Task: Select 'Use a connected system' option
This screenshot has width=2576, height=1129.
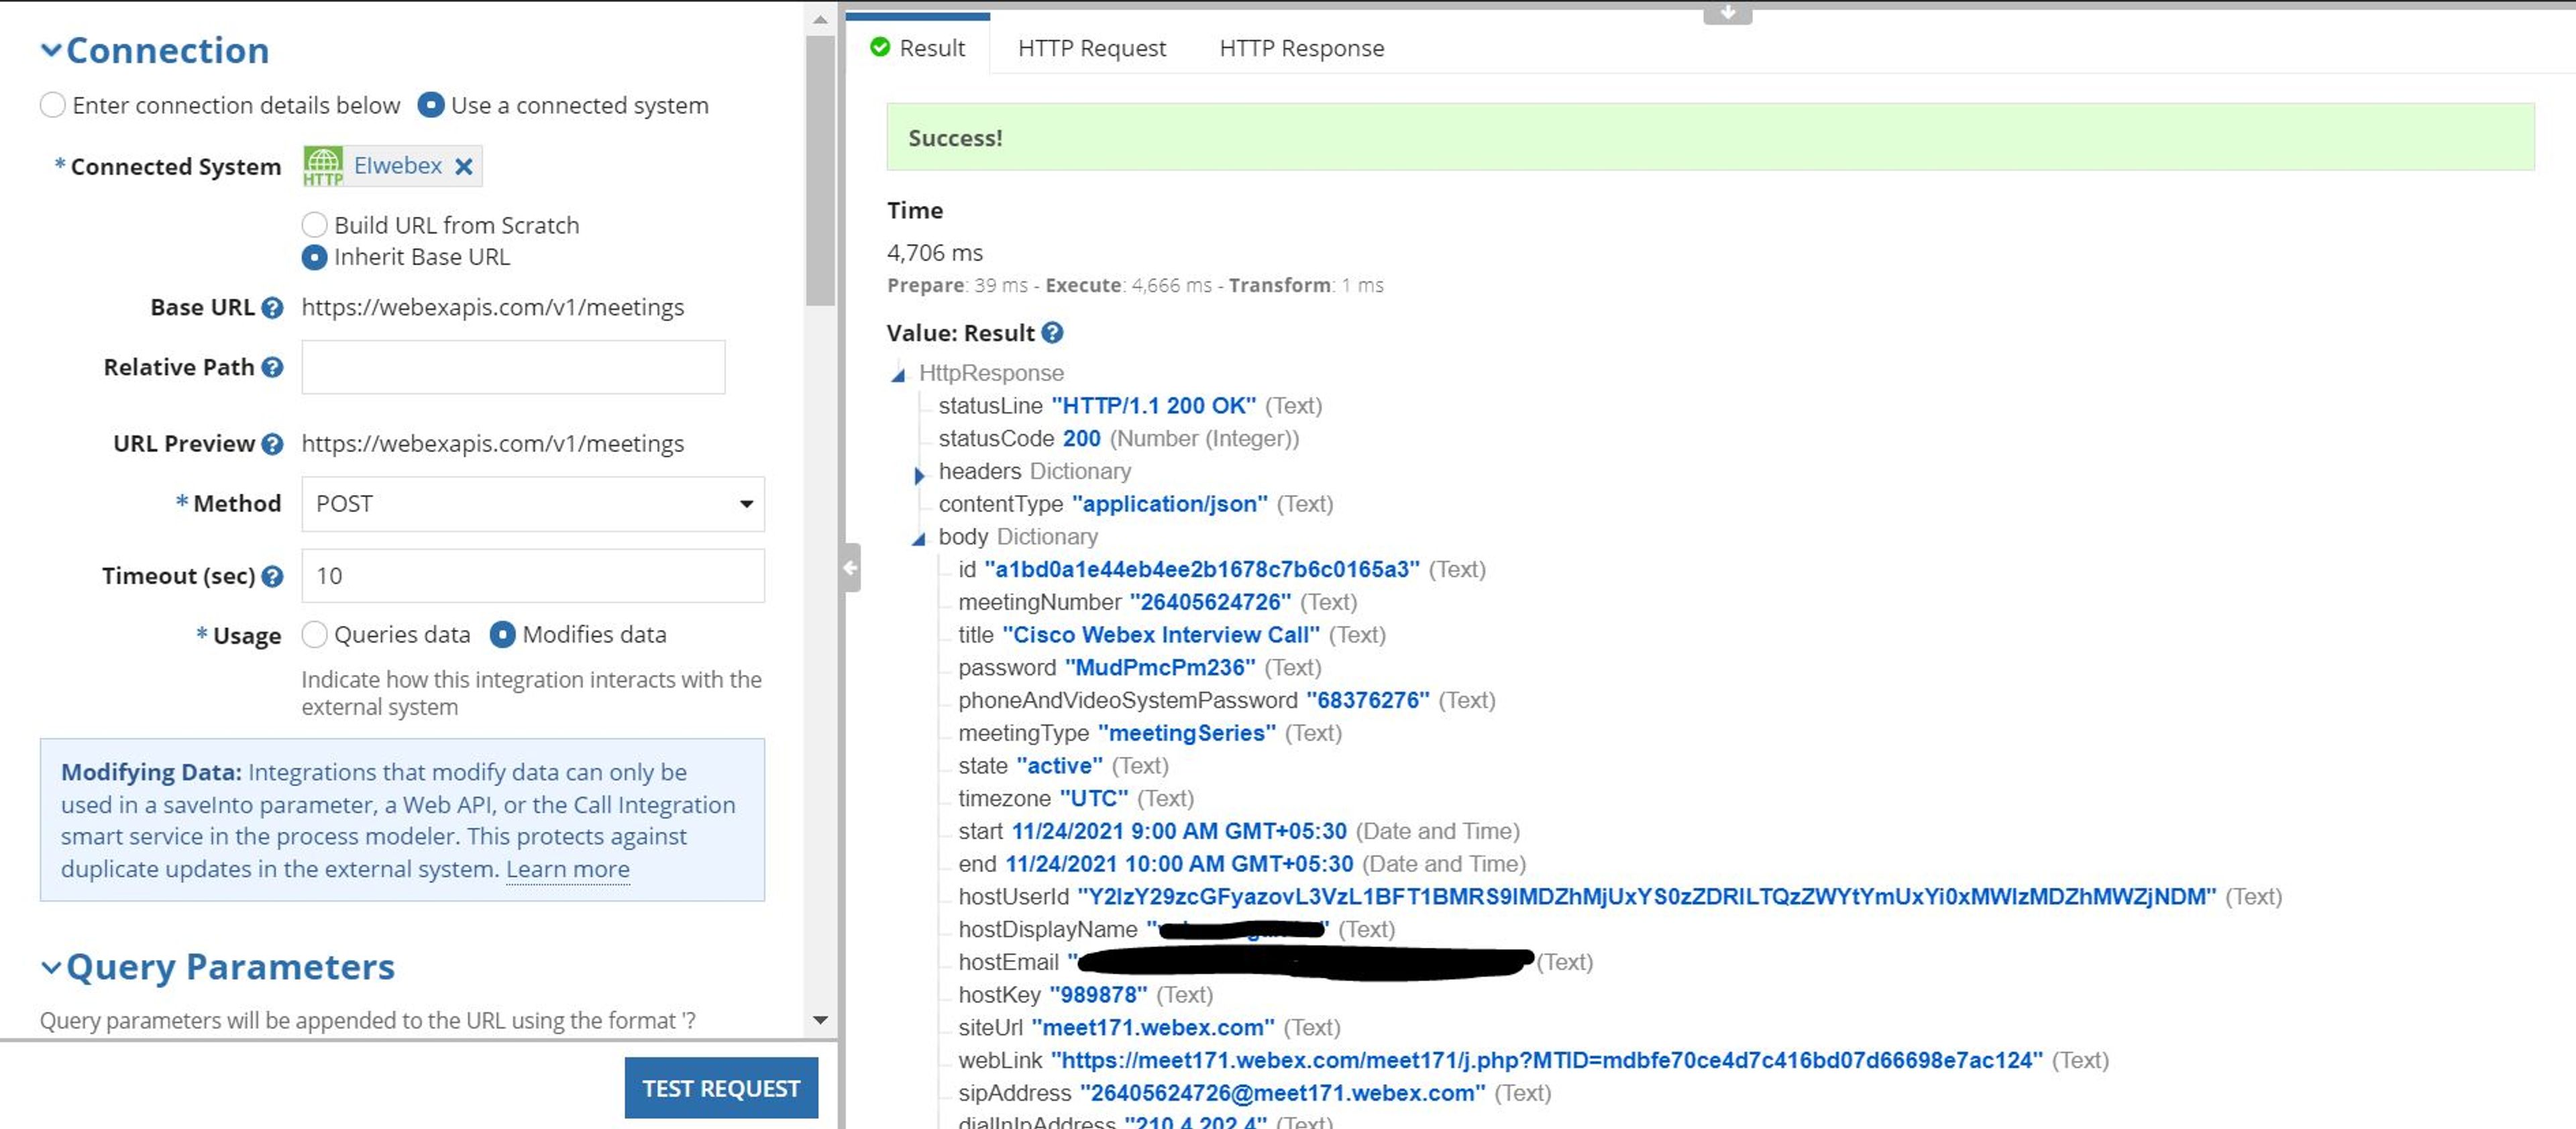Action: tap(431, 105)
